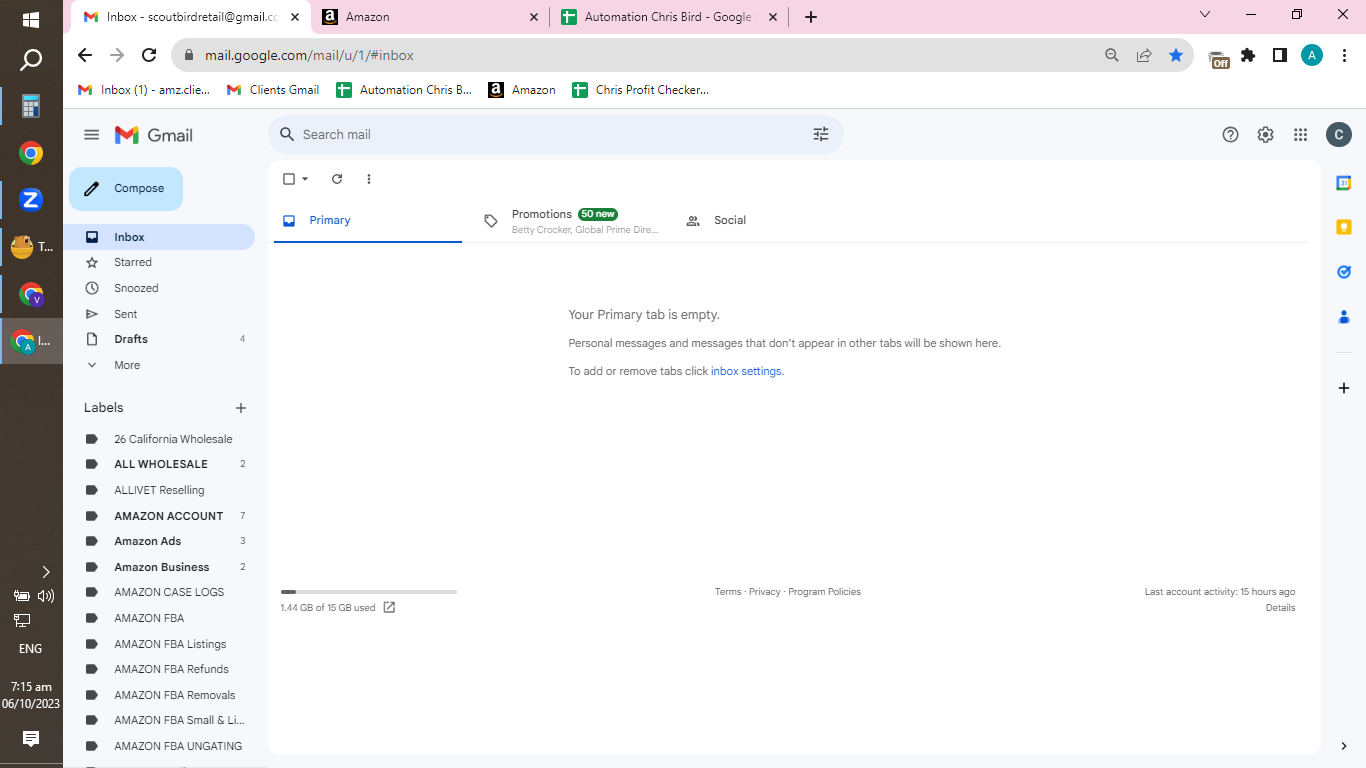Viewport: 1366px width, 768px height.
Task: Open Google Tasks side panel
Action: 1344,272
